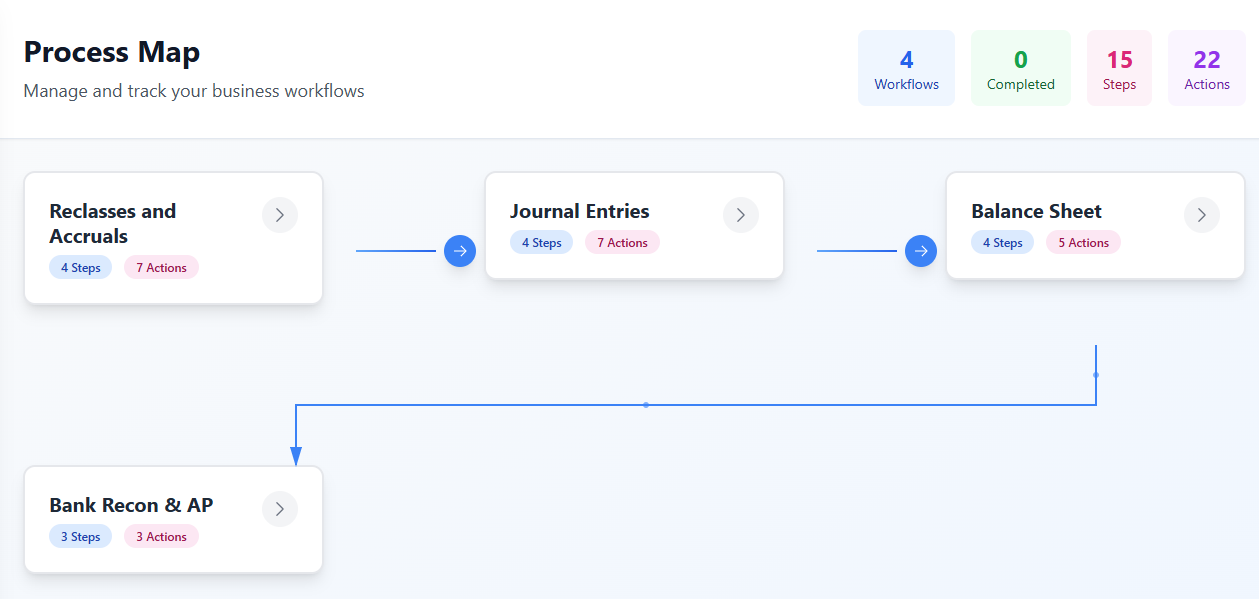This screenshot has height=599, width=1259.
Task: Expand the Balance Sheet chevron
Action: 1202,215
